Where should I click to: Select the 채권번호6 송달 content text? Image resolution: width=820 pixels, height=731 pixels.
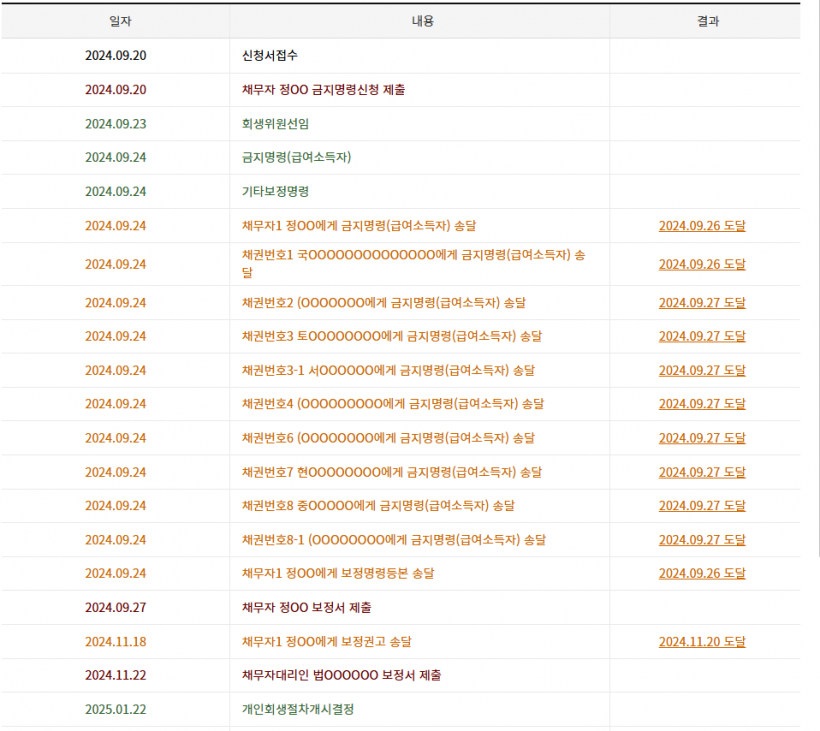(x=389, y=438)
